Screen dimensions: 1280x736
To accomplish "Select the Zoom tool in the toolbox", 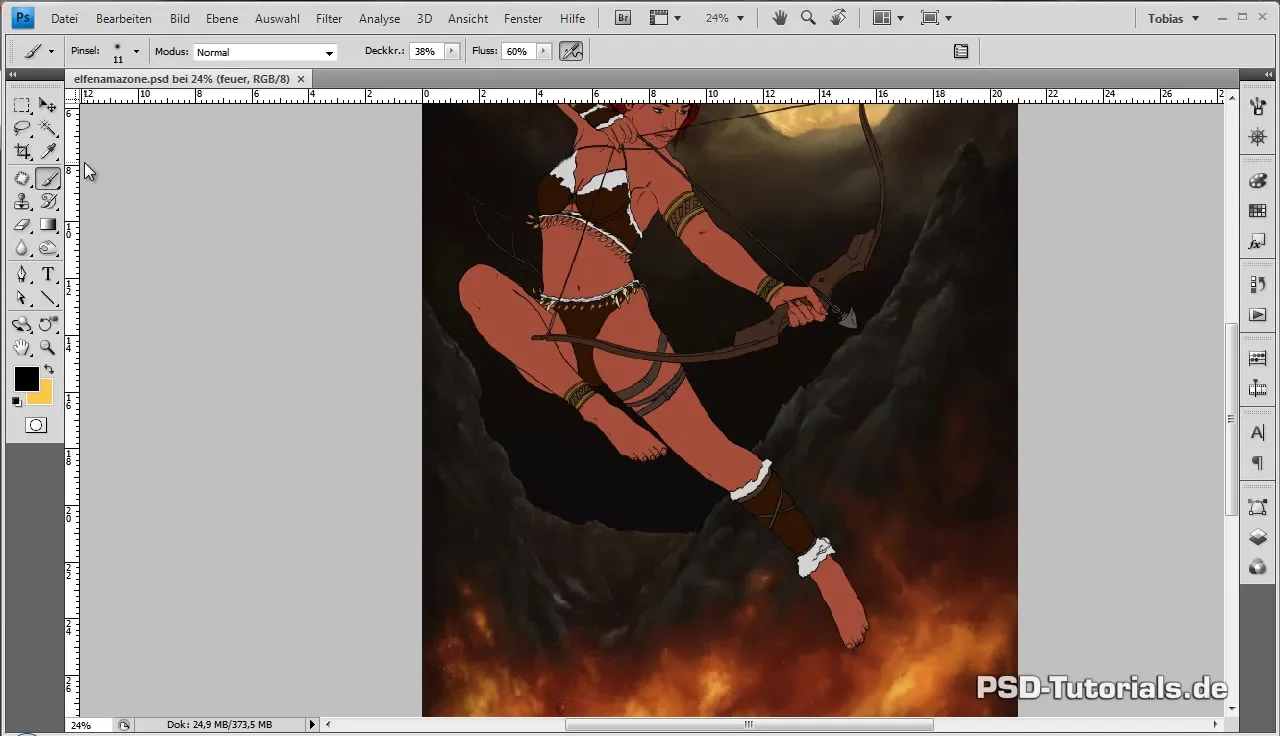I will (47, 348).
